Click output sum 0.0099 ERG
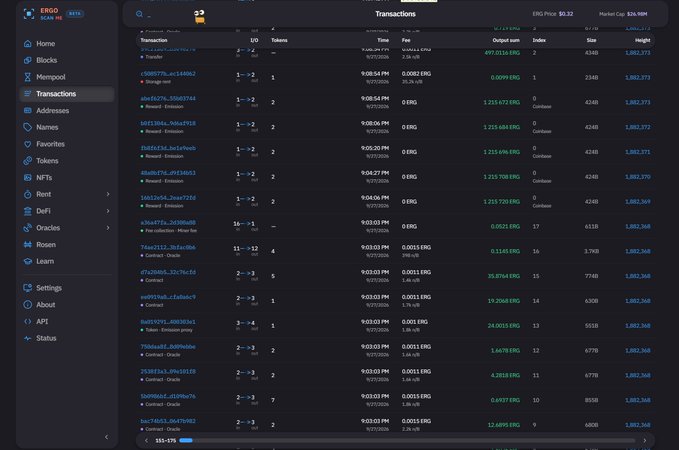Viewport: 679px width, 450px height. tap(505, 78)
